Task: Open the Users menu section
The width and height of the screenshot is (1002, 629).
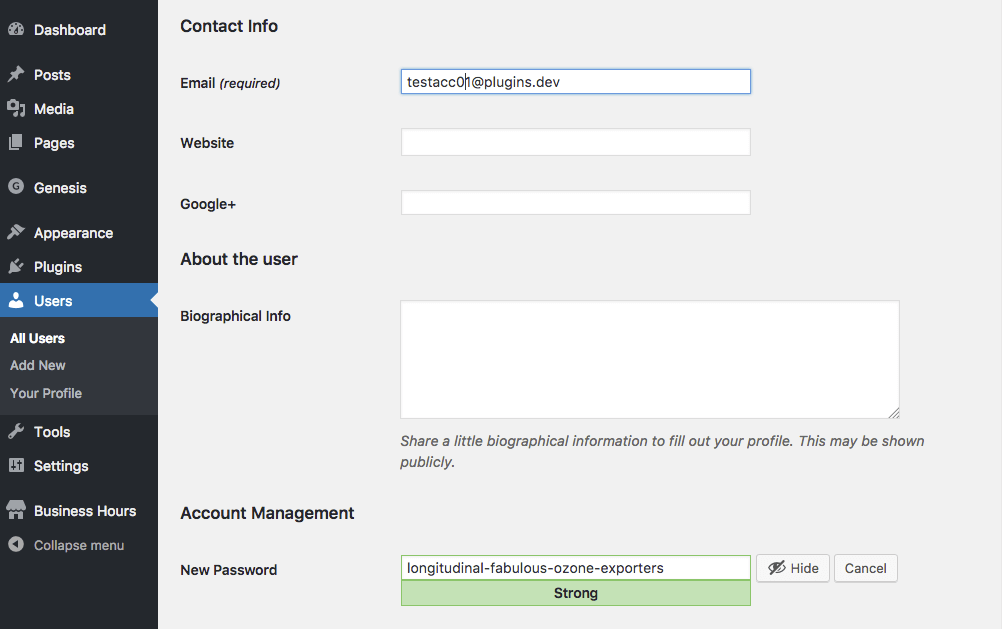Action: (53, 301)
